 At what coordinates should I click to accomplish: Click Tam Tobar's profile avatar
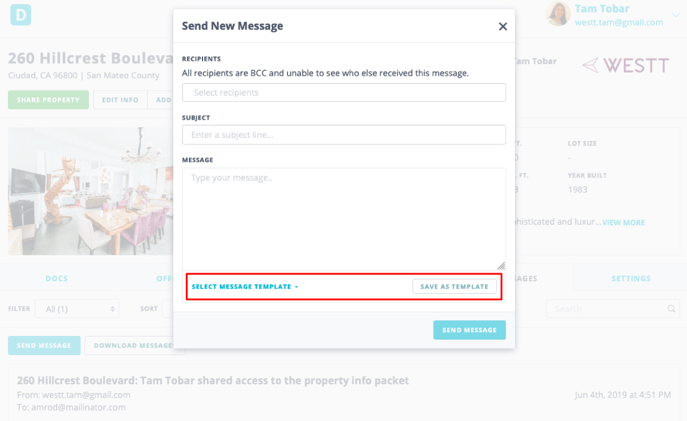[x=558, y=14]
